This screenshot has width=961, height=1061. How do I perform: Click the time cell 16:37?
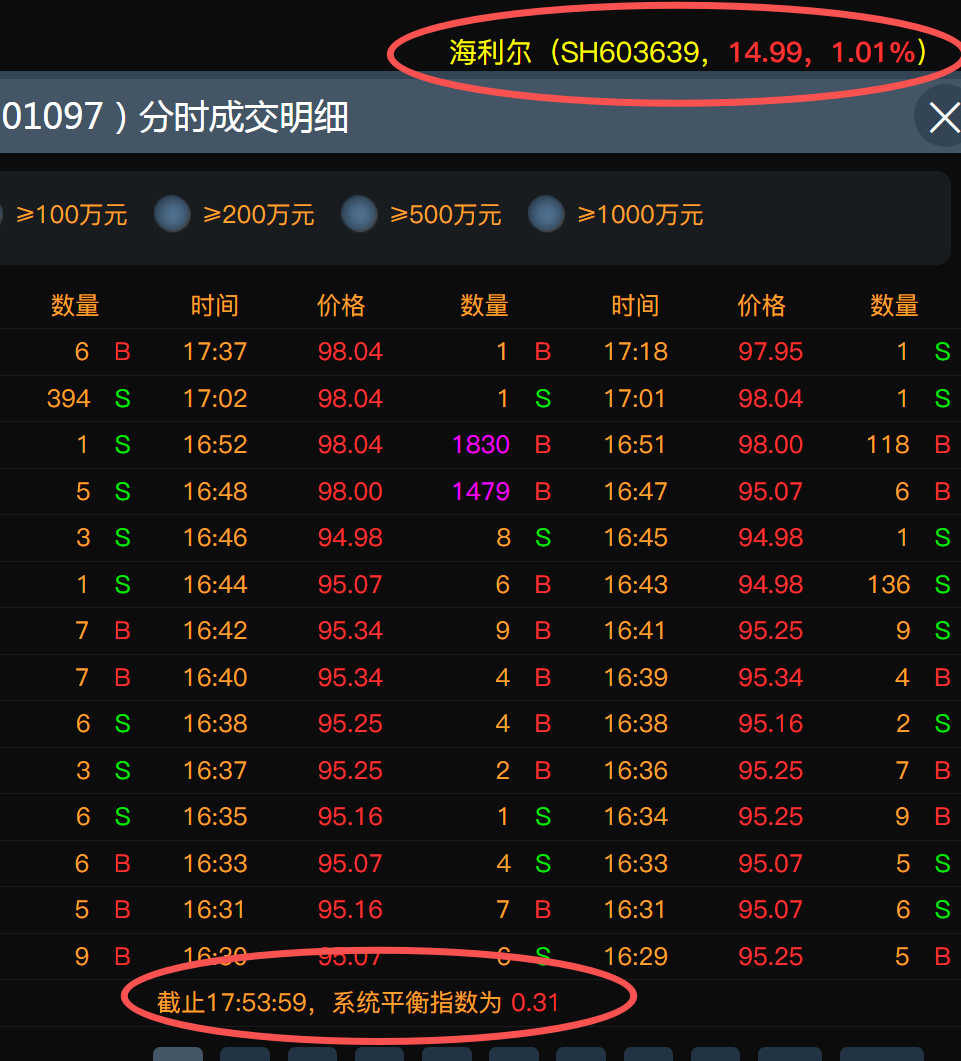click(215, 770)
